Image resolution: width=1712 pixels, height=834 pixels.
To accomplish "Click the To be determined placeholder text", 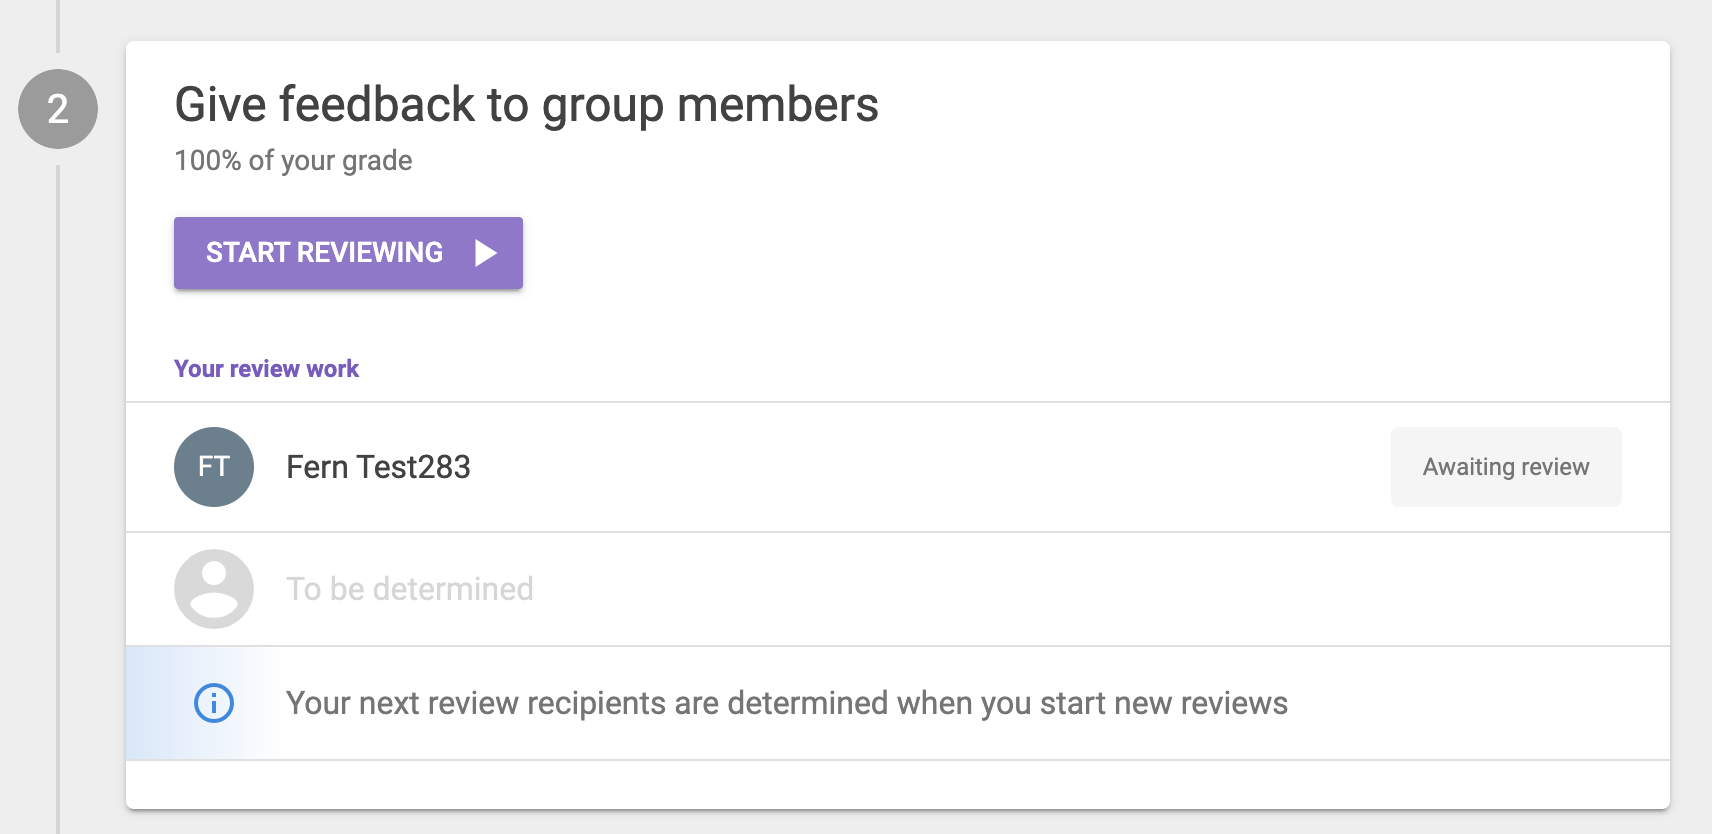I will click(x=410, y=589).
